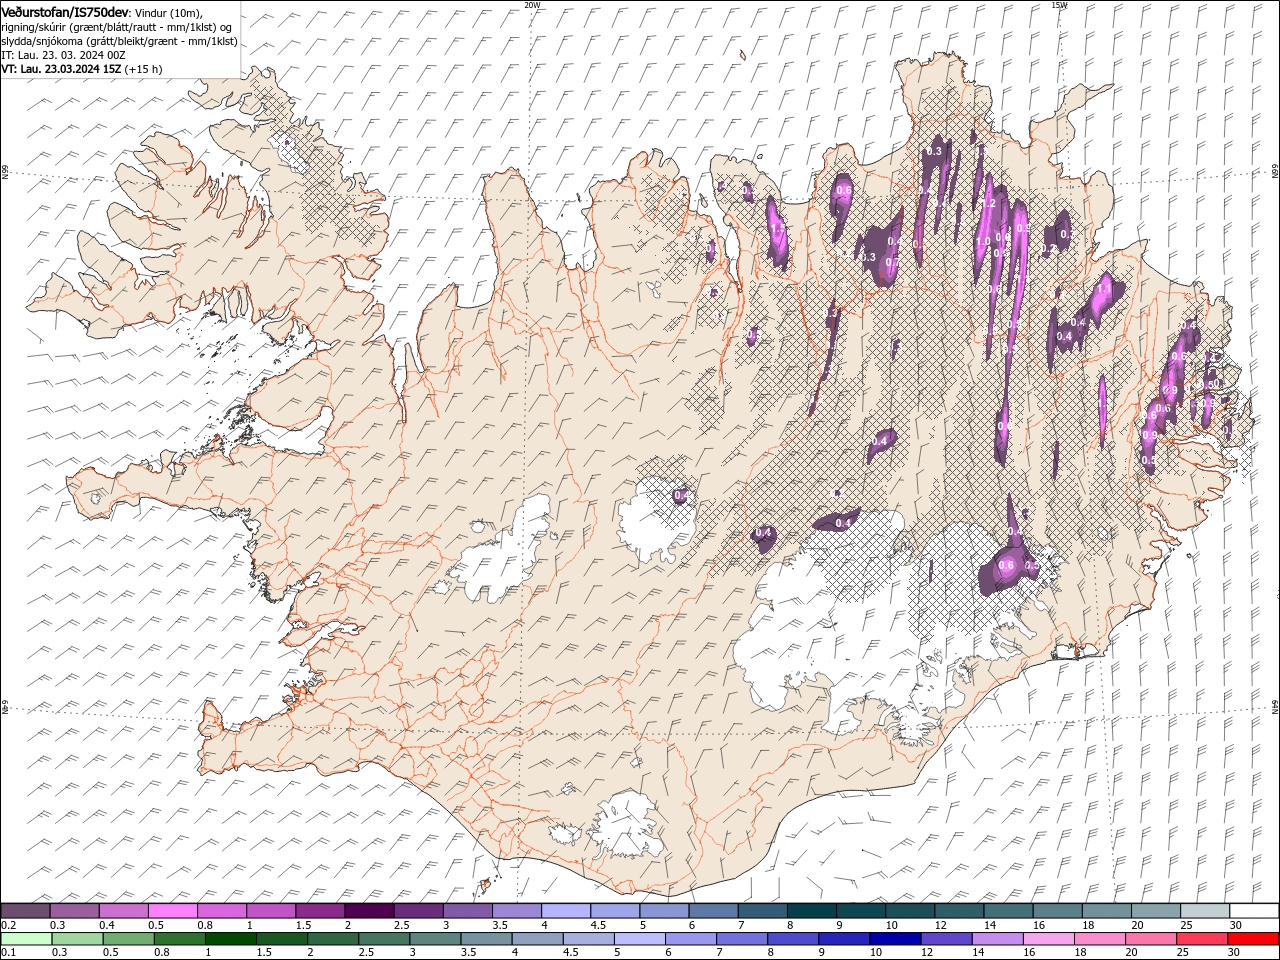This screenshot has height=960, width=1280.
Task: Click the '3.5' label in the snow legend
Action: (499, 925)
